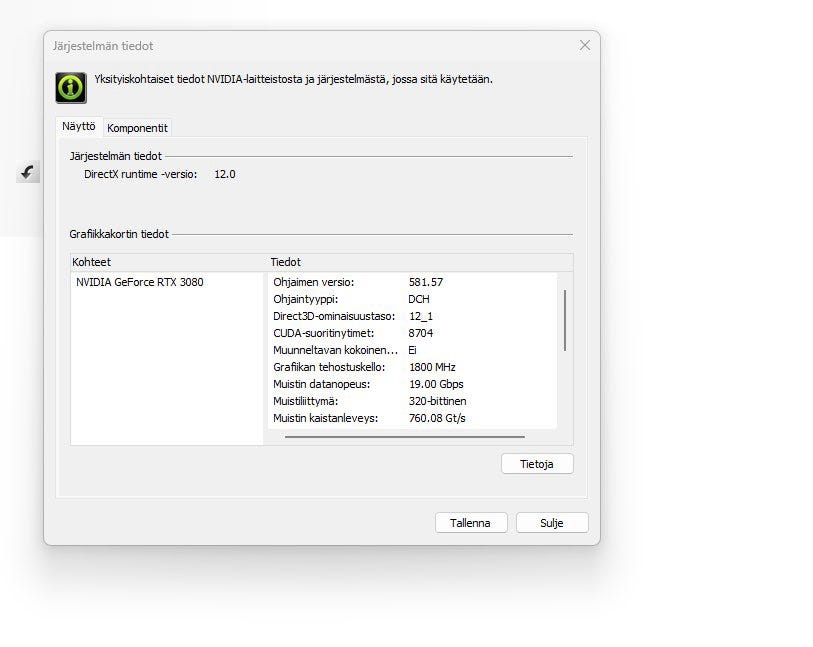The image size is (813, 647).
Task: Click the Kohteet column header
Action: [169, 262]
